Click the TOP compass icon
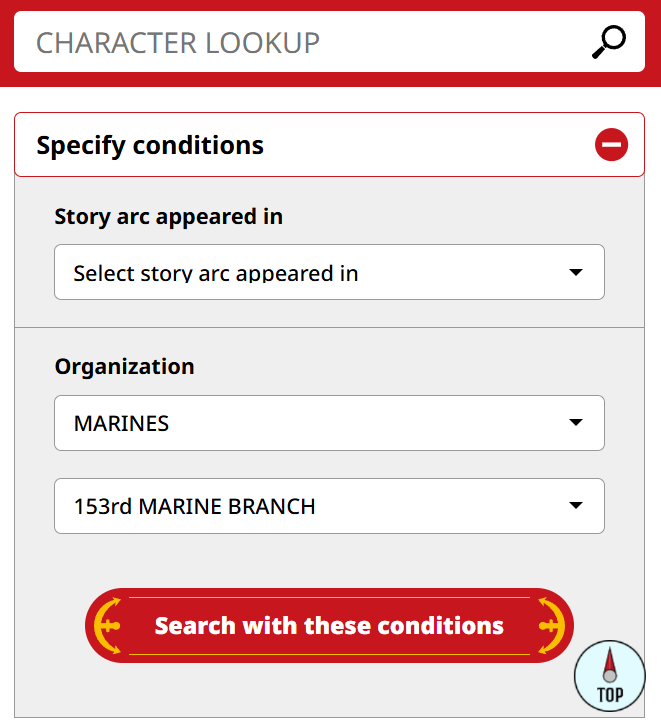Viewport: 661px width, 728px height. point(610,676)
